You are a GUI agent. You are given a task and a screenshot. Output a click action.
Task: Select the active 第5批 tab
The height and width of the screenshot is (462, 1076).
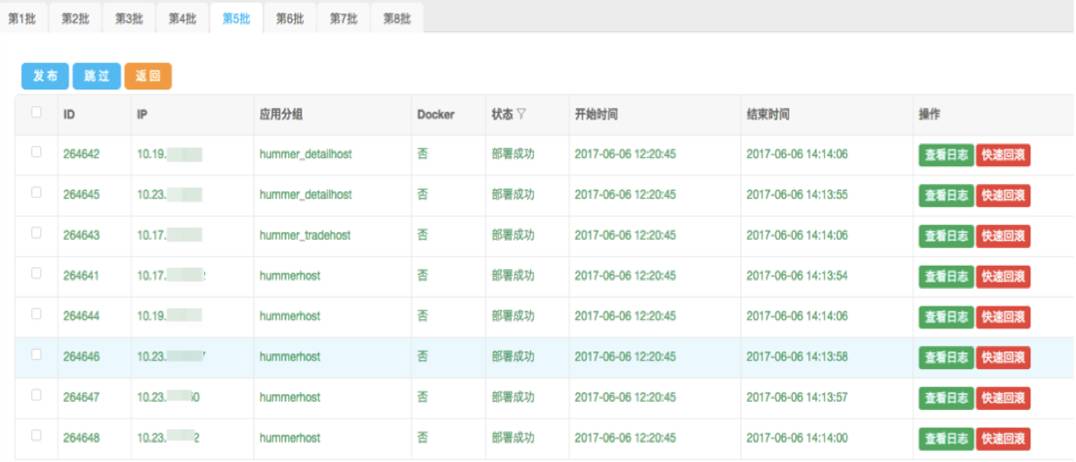click(x=236, y=19)
